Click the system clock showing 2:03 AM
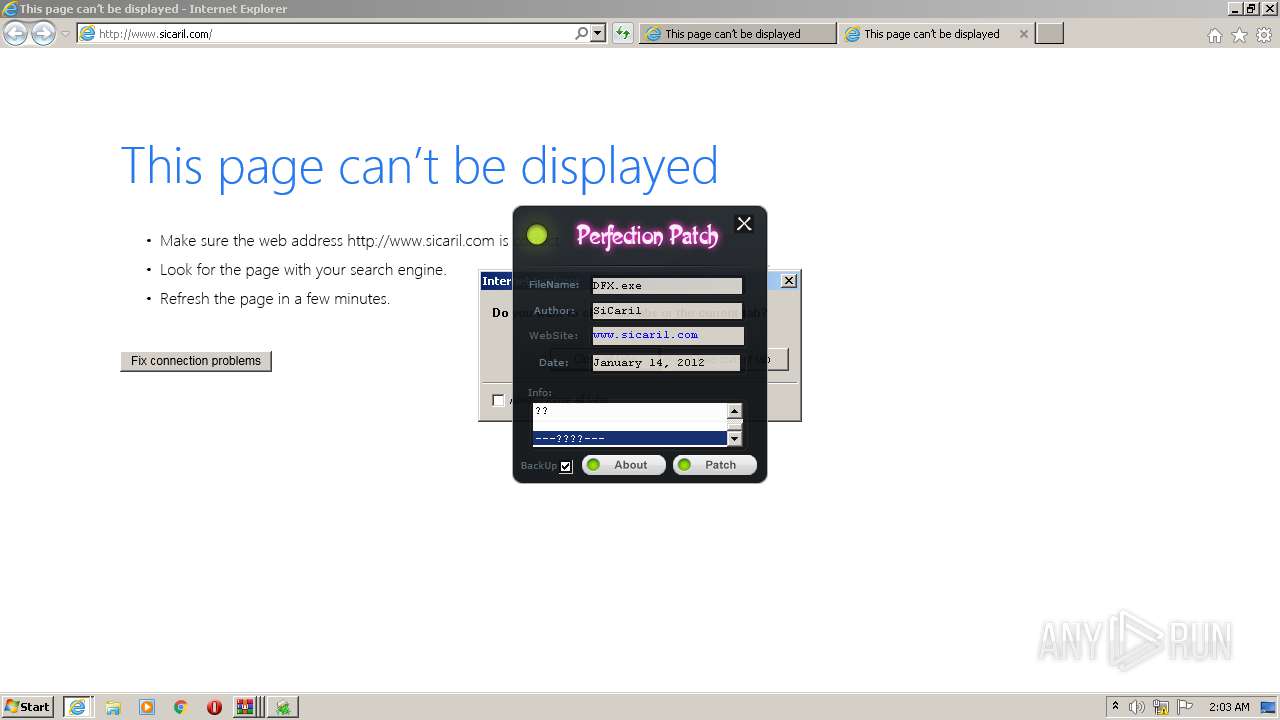This screenshot has width=1280, height=720. (1229, 707)
